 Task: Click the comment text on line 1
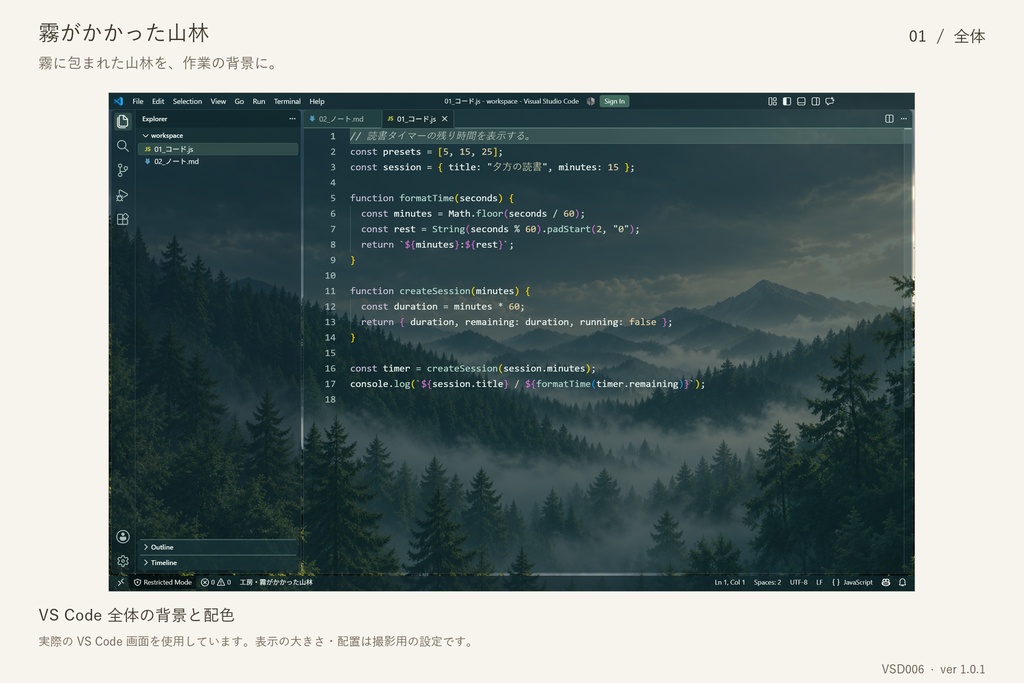tap(441, 136)
